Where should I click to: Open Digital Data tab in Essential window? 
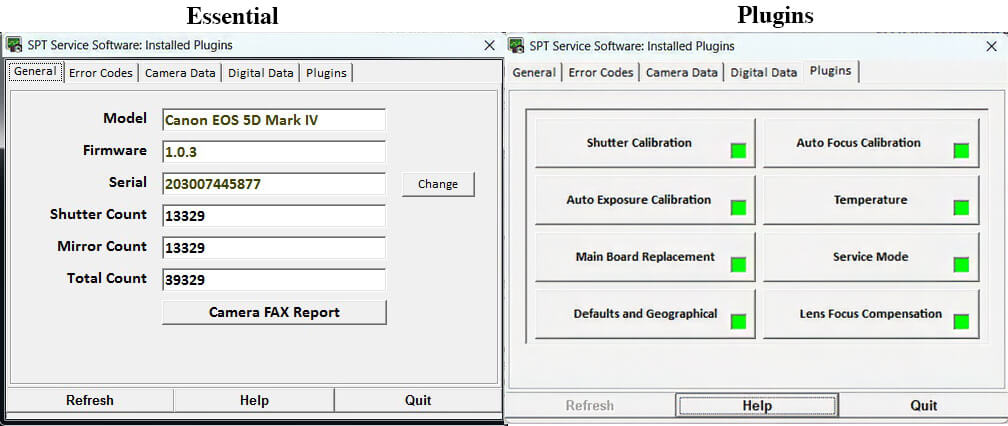[260, 73]
